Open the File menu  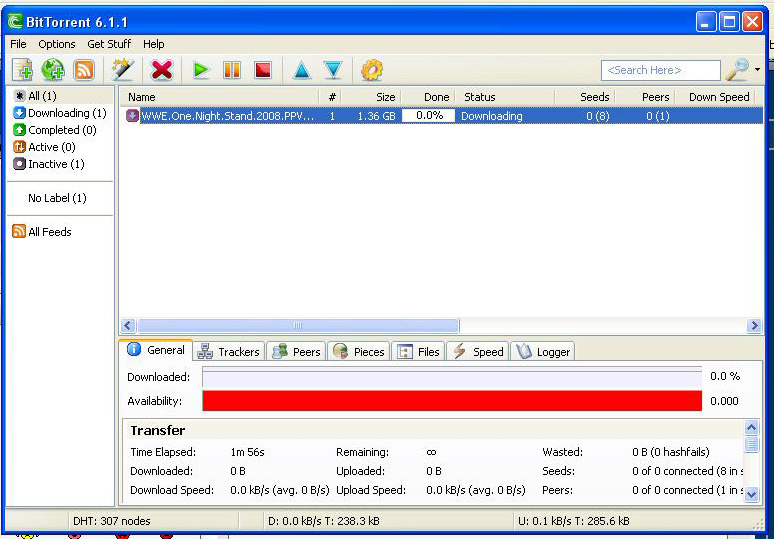(x=18, y=44)
